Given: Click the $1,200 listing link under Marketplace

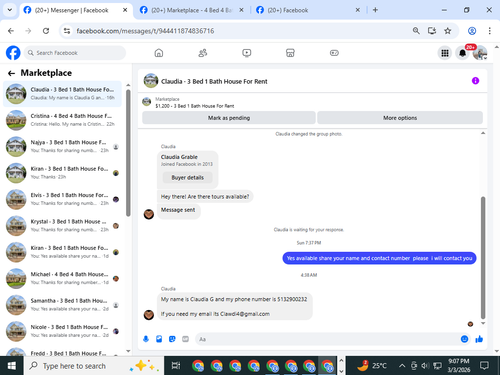Looking at the screenshot, I should 195,106.
